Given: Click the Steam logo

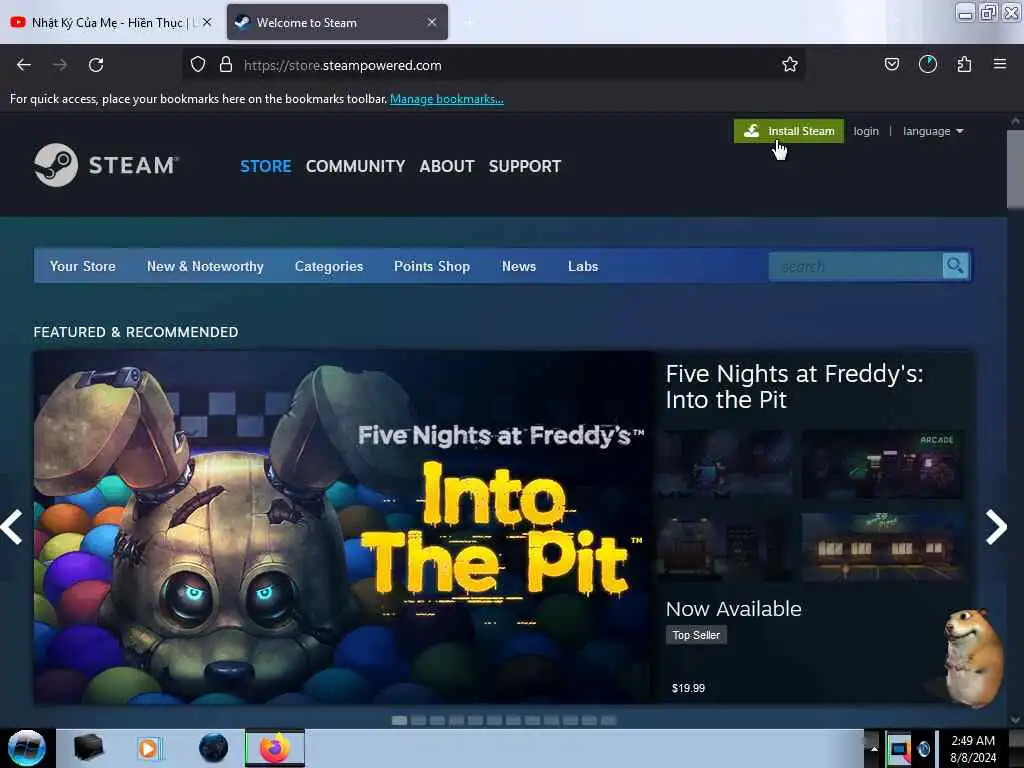Looking at the screenshot, I should pyautogui.click(x=106, y=165).
